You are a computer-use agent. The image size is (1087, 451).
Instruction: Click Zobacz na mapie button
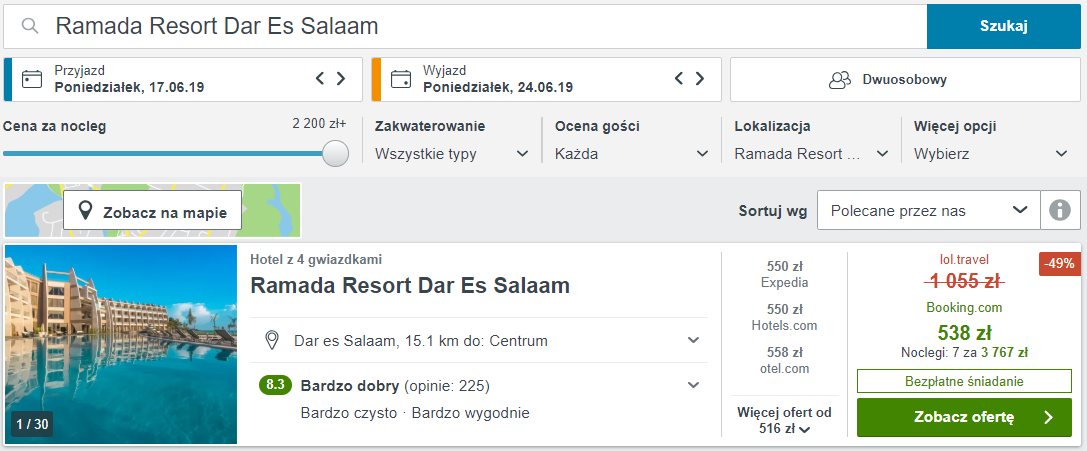click(x=153, y=210)
